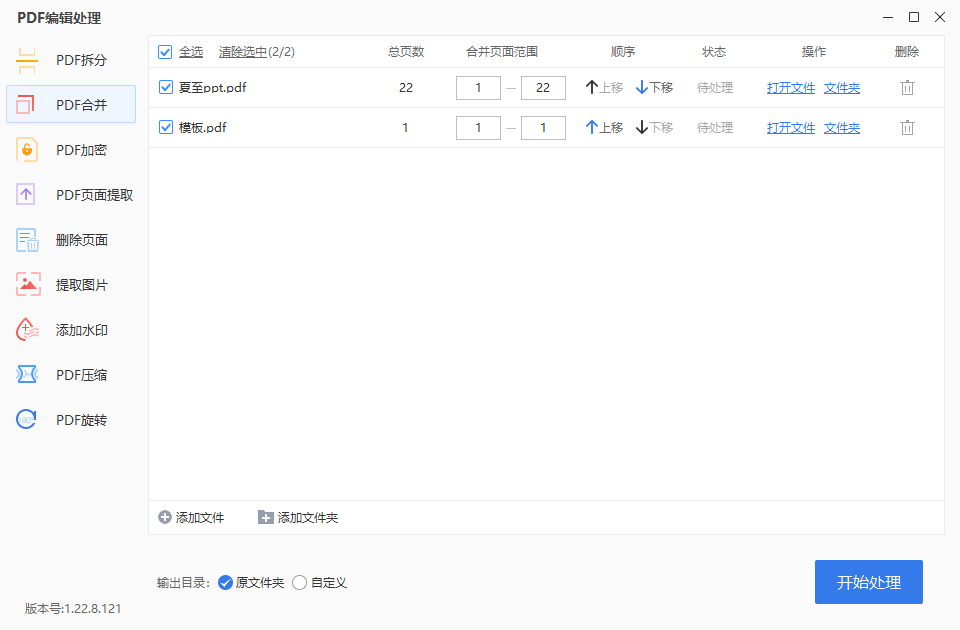The height and width of the screenshot is (630, 960).
Task: Open 夏至ppt.pdf's 文件夹 link
Action: tap(842, 88)
